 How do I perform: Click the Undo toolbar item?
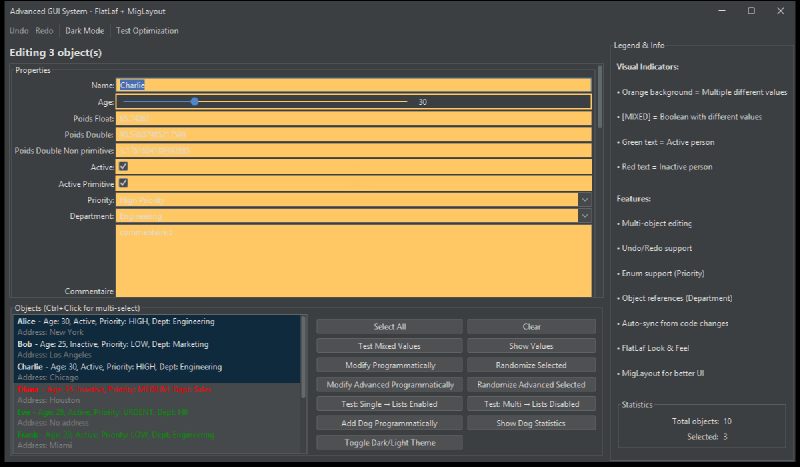point(19,31)
